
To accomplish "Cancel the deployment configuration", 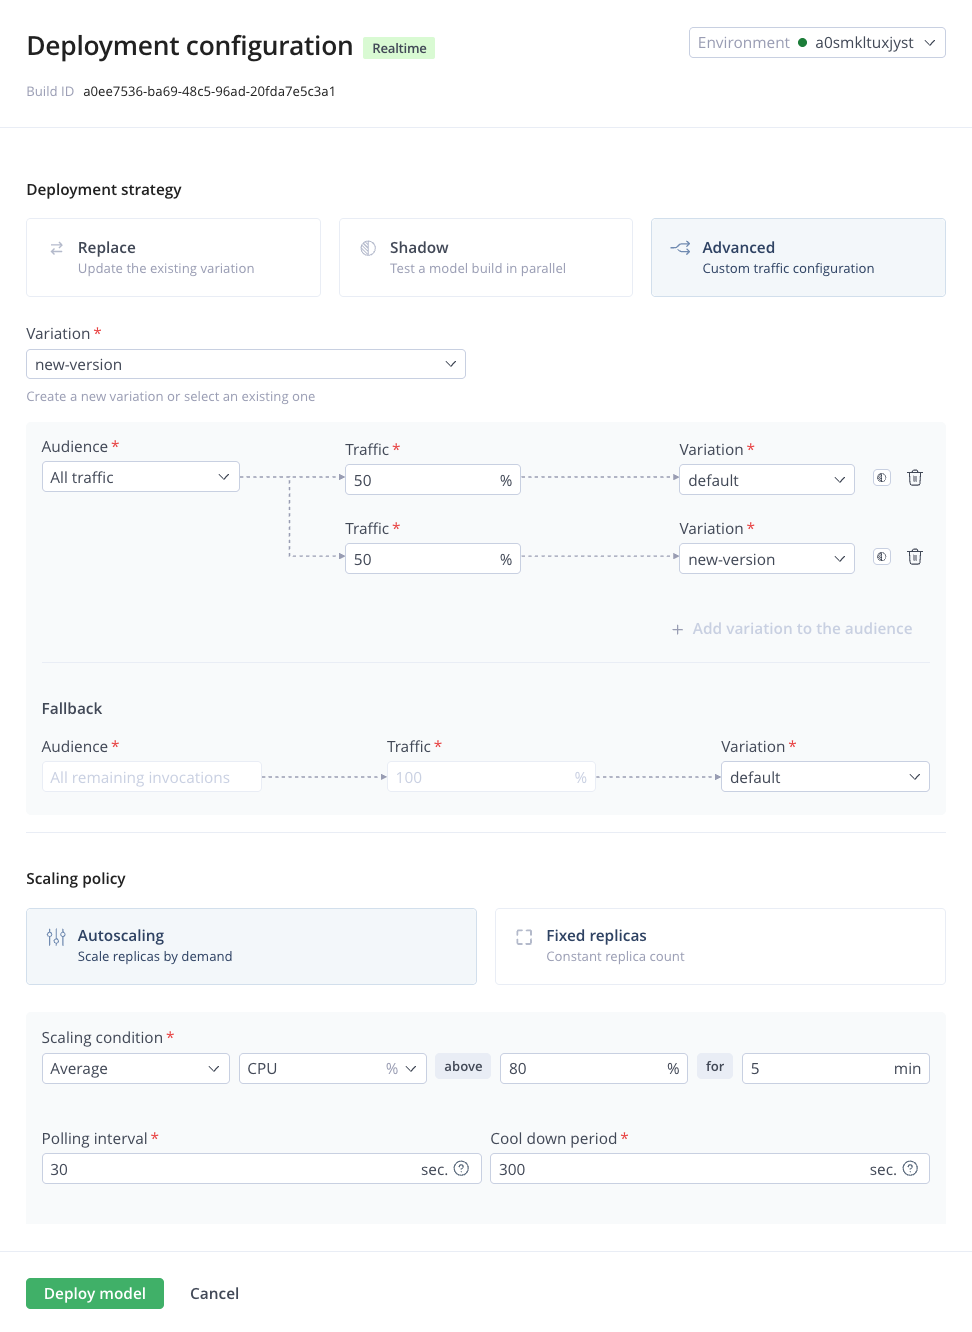I will pos(214,1293).
